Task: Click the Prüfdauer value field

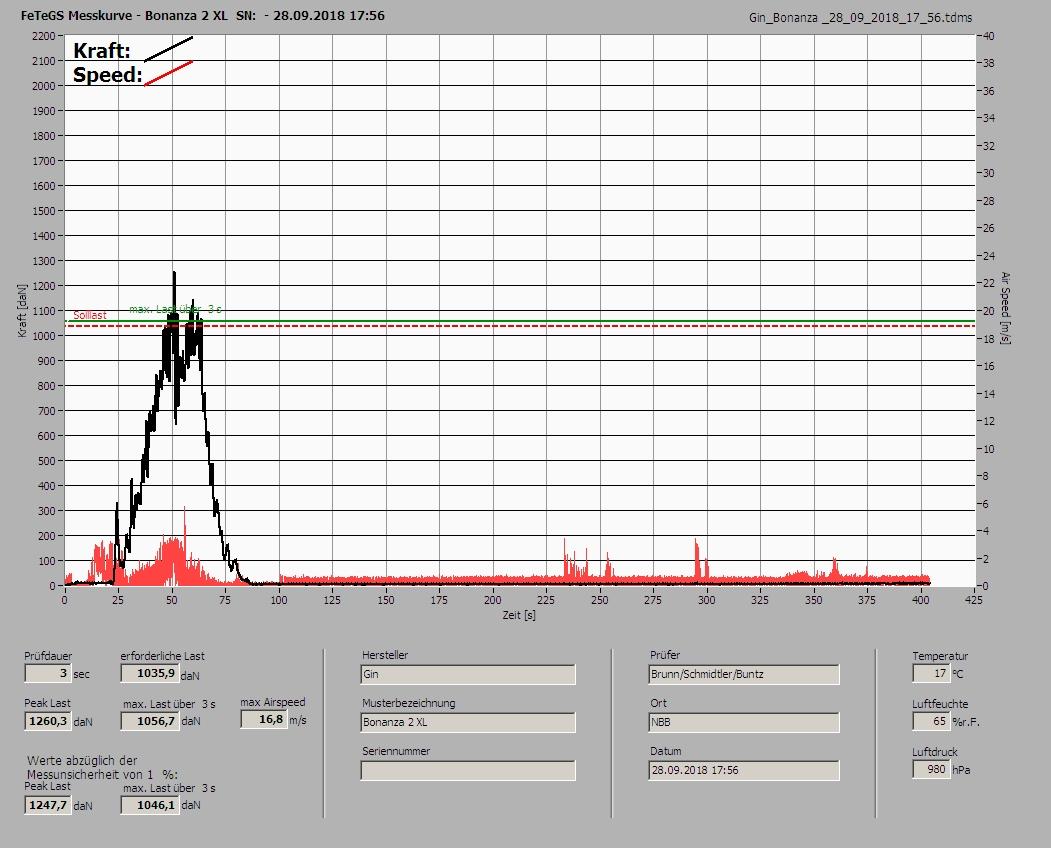Action: click(x=47, y=673)
